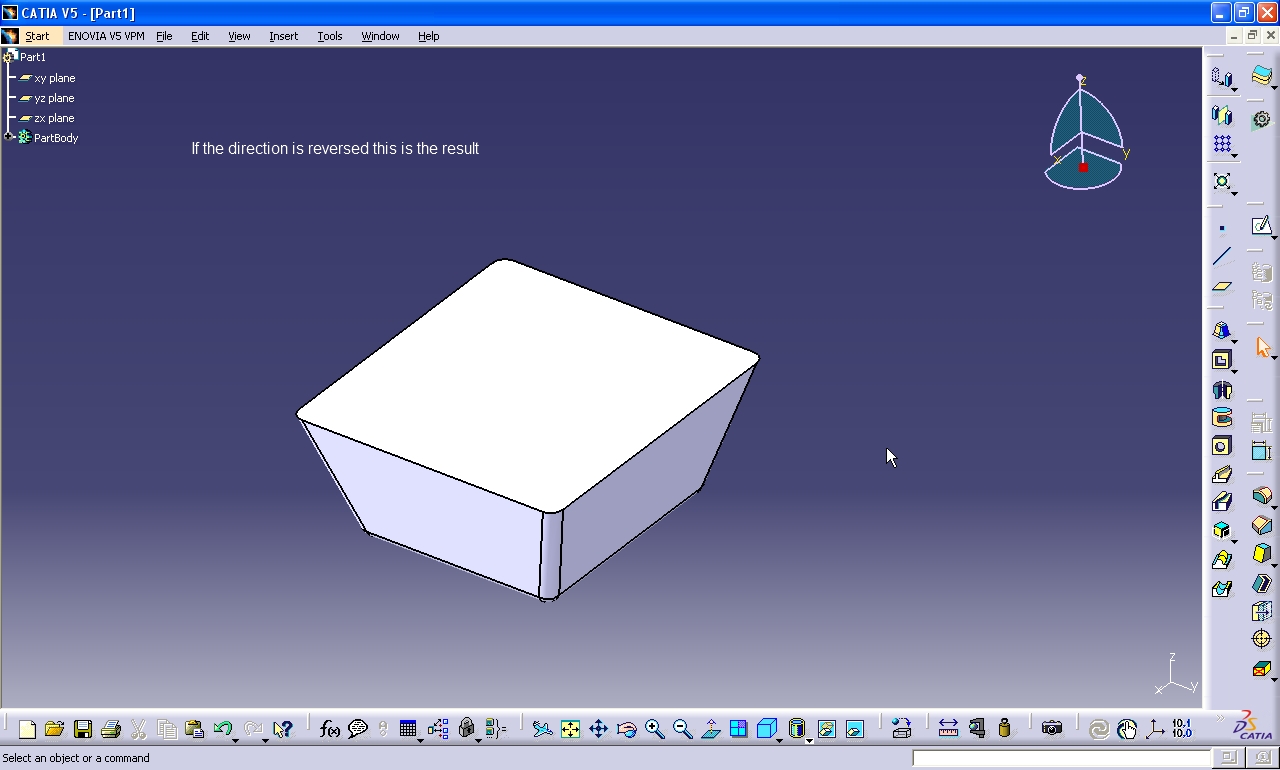Click the Zoom In magnifier icon
The height and width of the screenshot is (770, 1280).
654,729
